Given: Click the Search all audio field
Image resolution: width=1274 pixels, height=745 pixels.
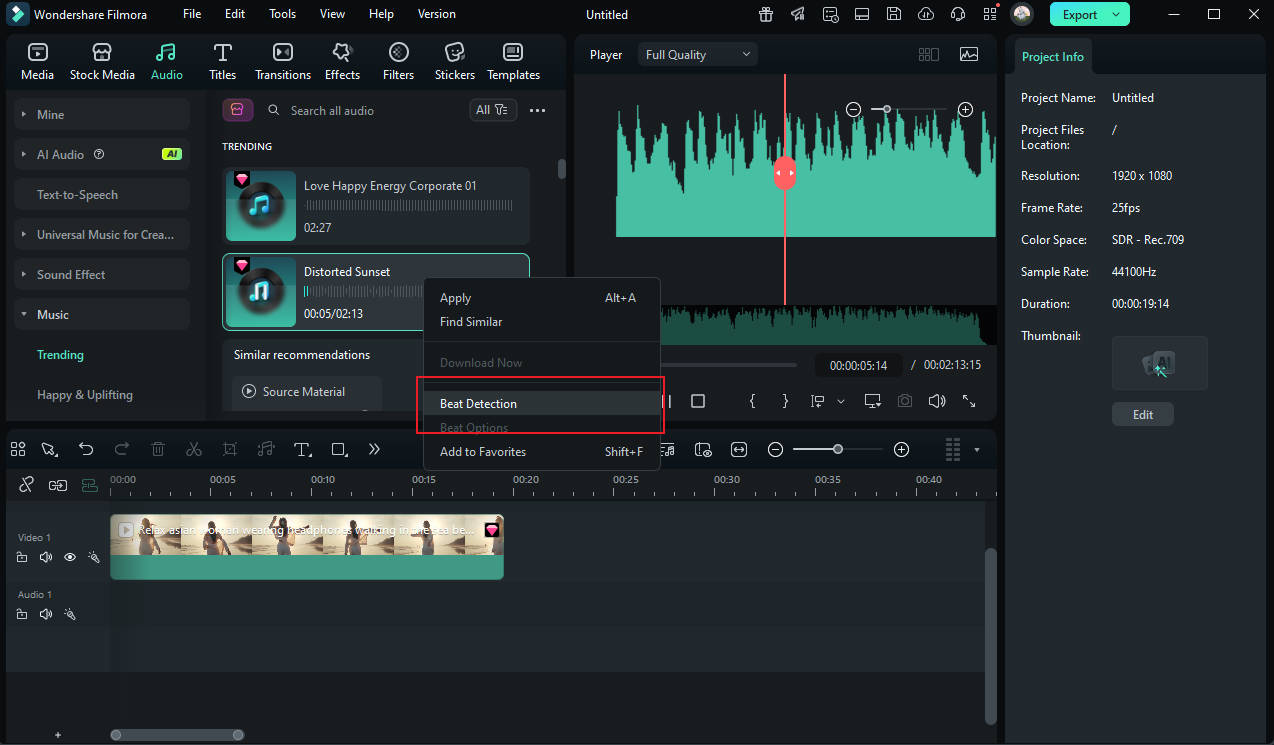Looking at the screenshot, I should [x=360, y=110].
